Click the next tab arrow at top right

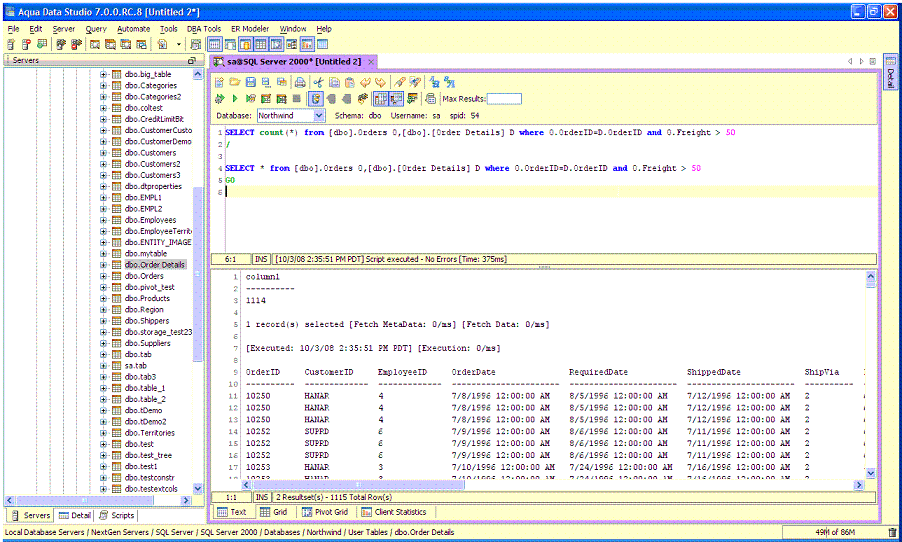[x=861, y=61]
